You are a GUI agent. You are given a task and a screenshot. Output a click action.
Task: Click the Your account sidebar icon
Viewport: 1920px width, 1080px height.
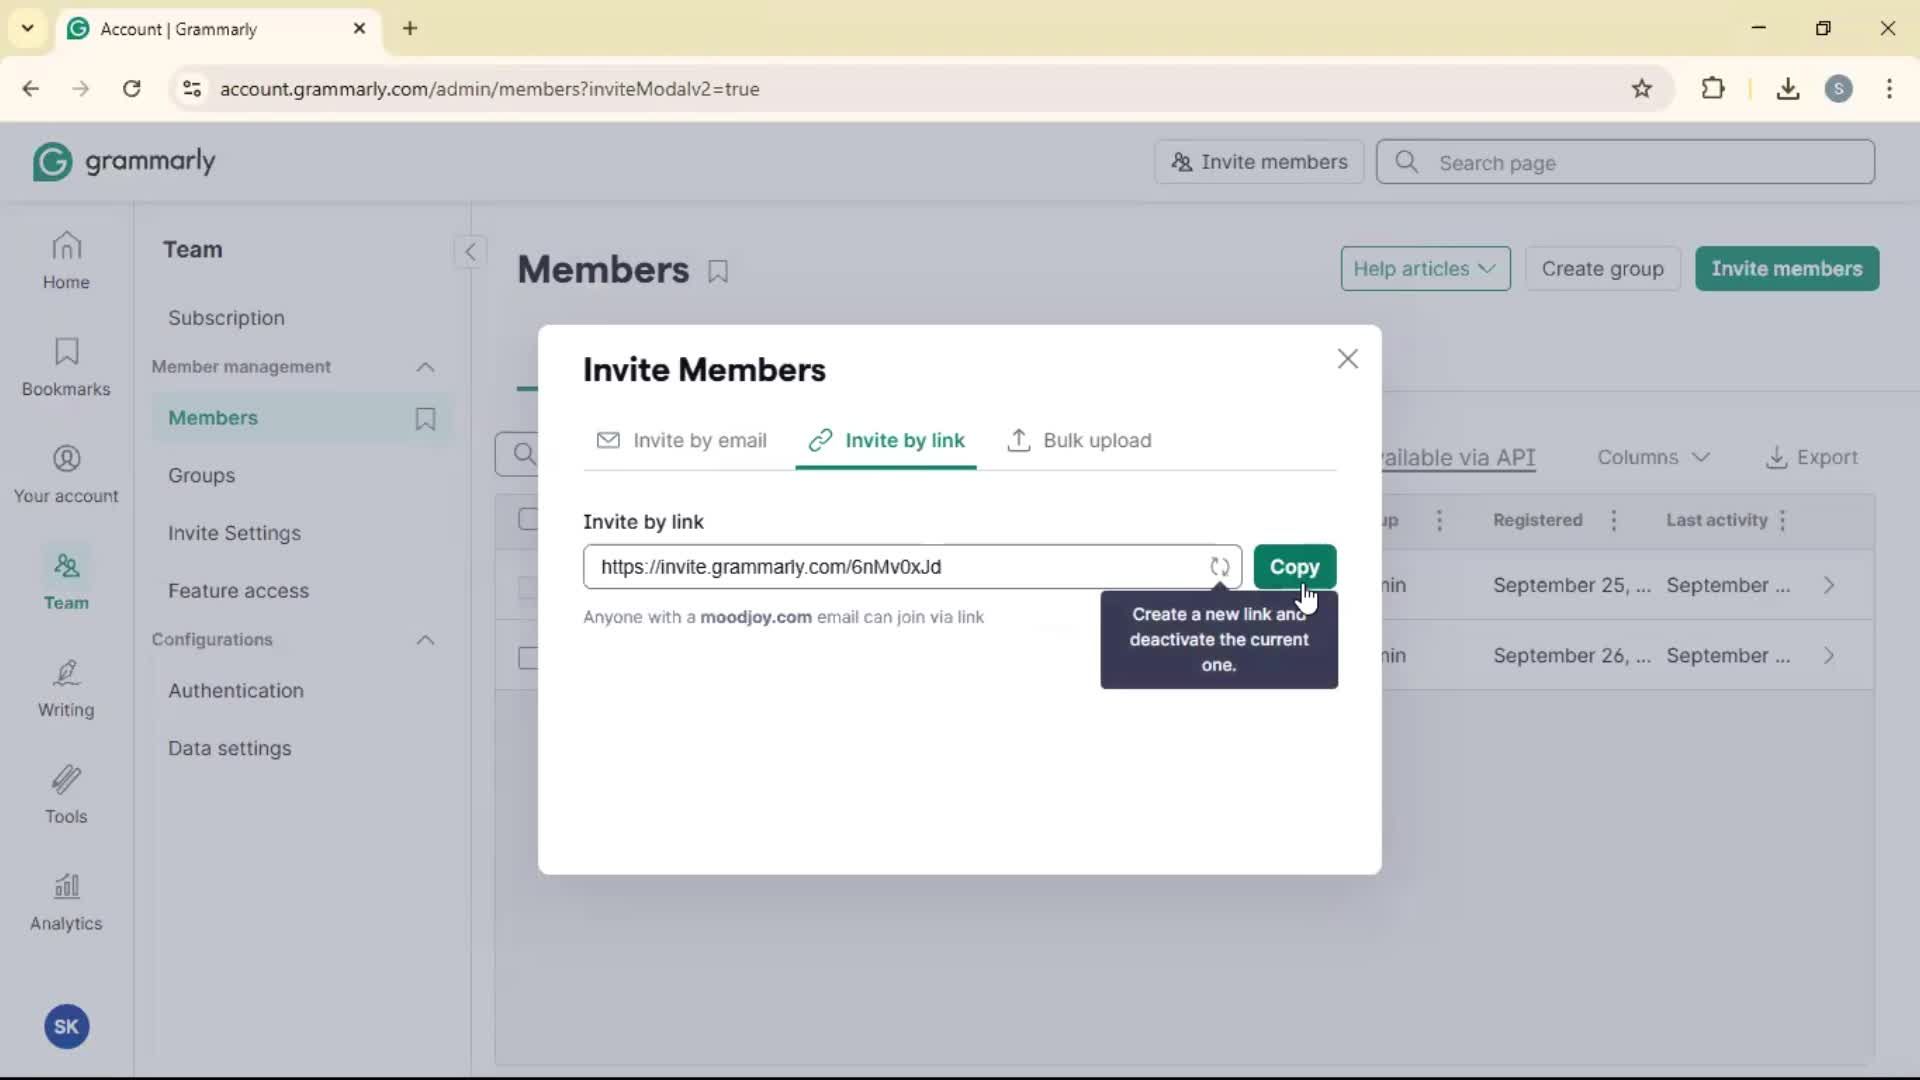[66, 474]
